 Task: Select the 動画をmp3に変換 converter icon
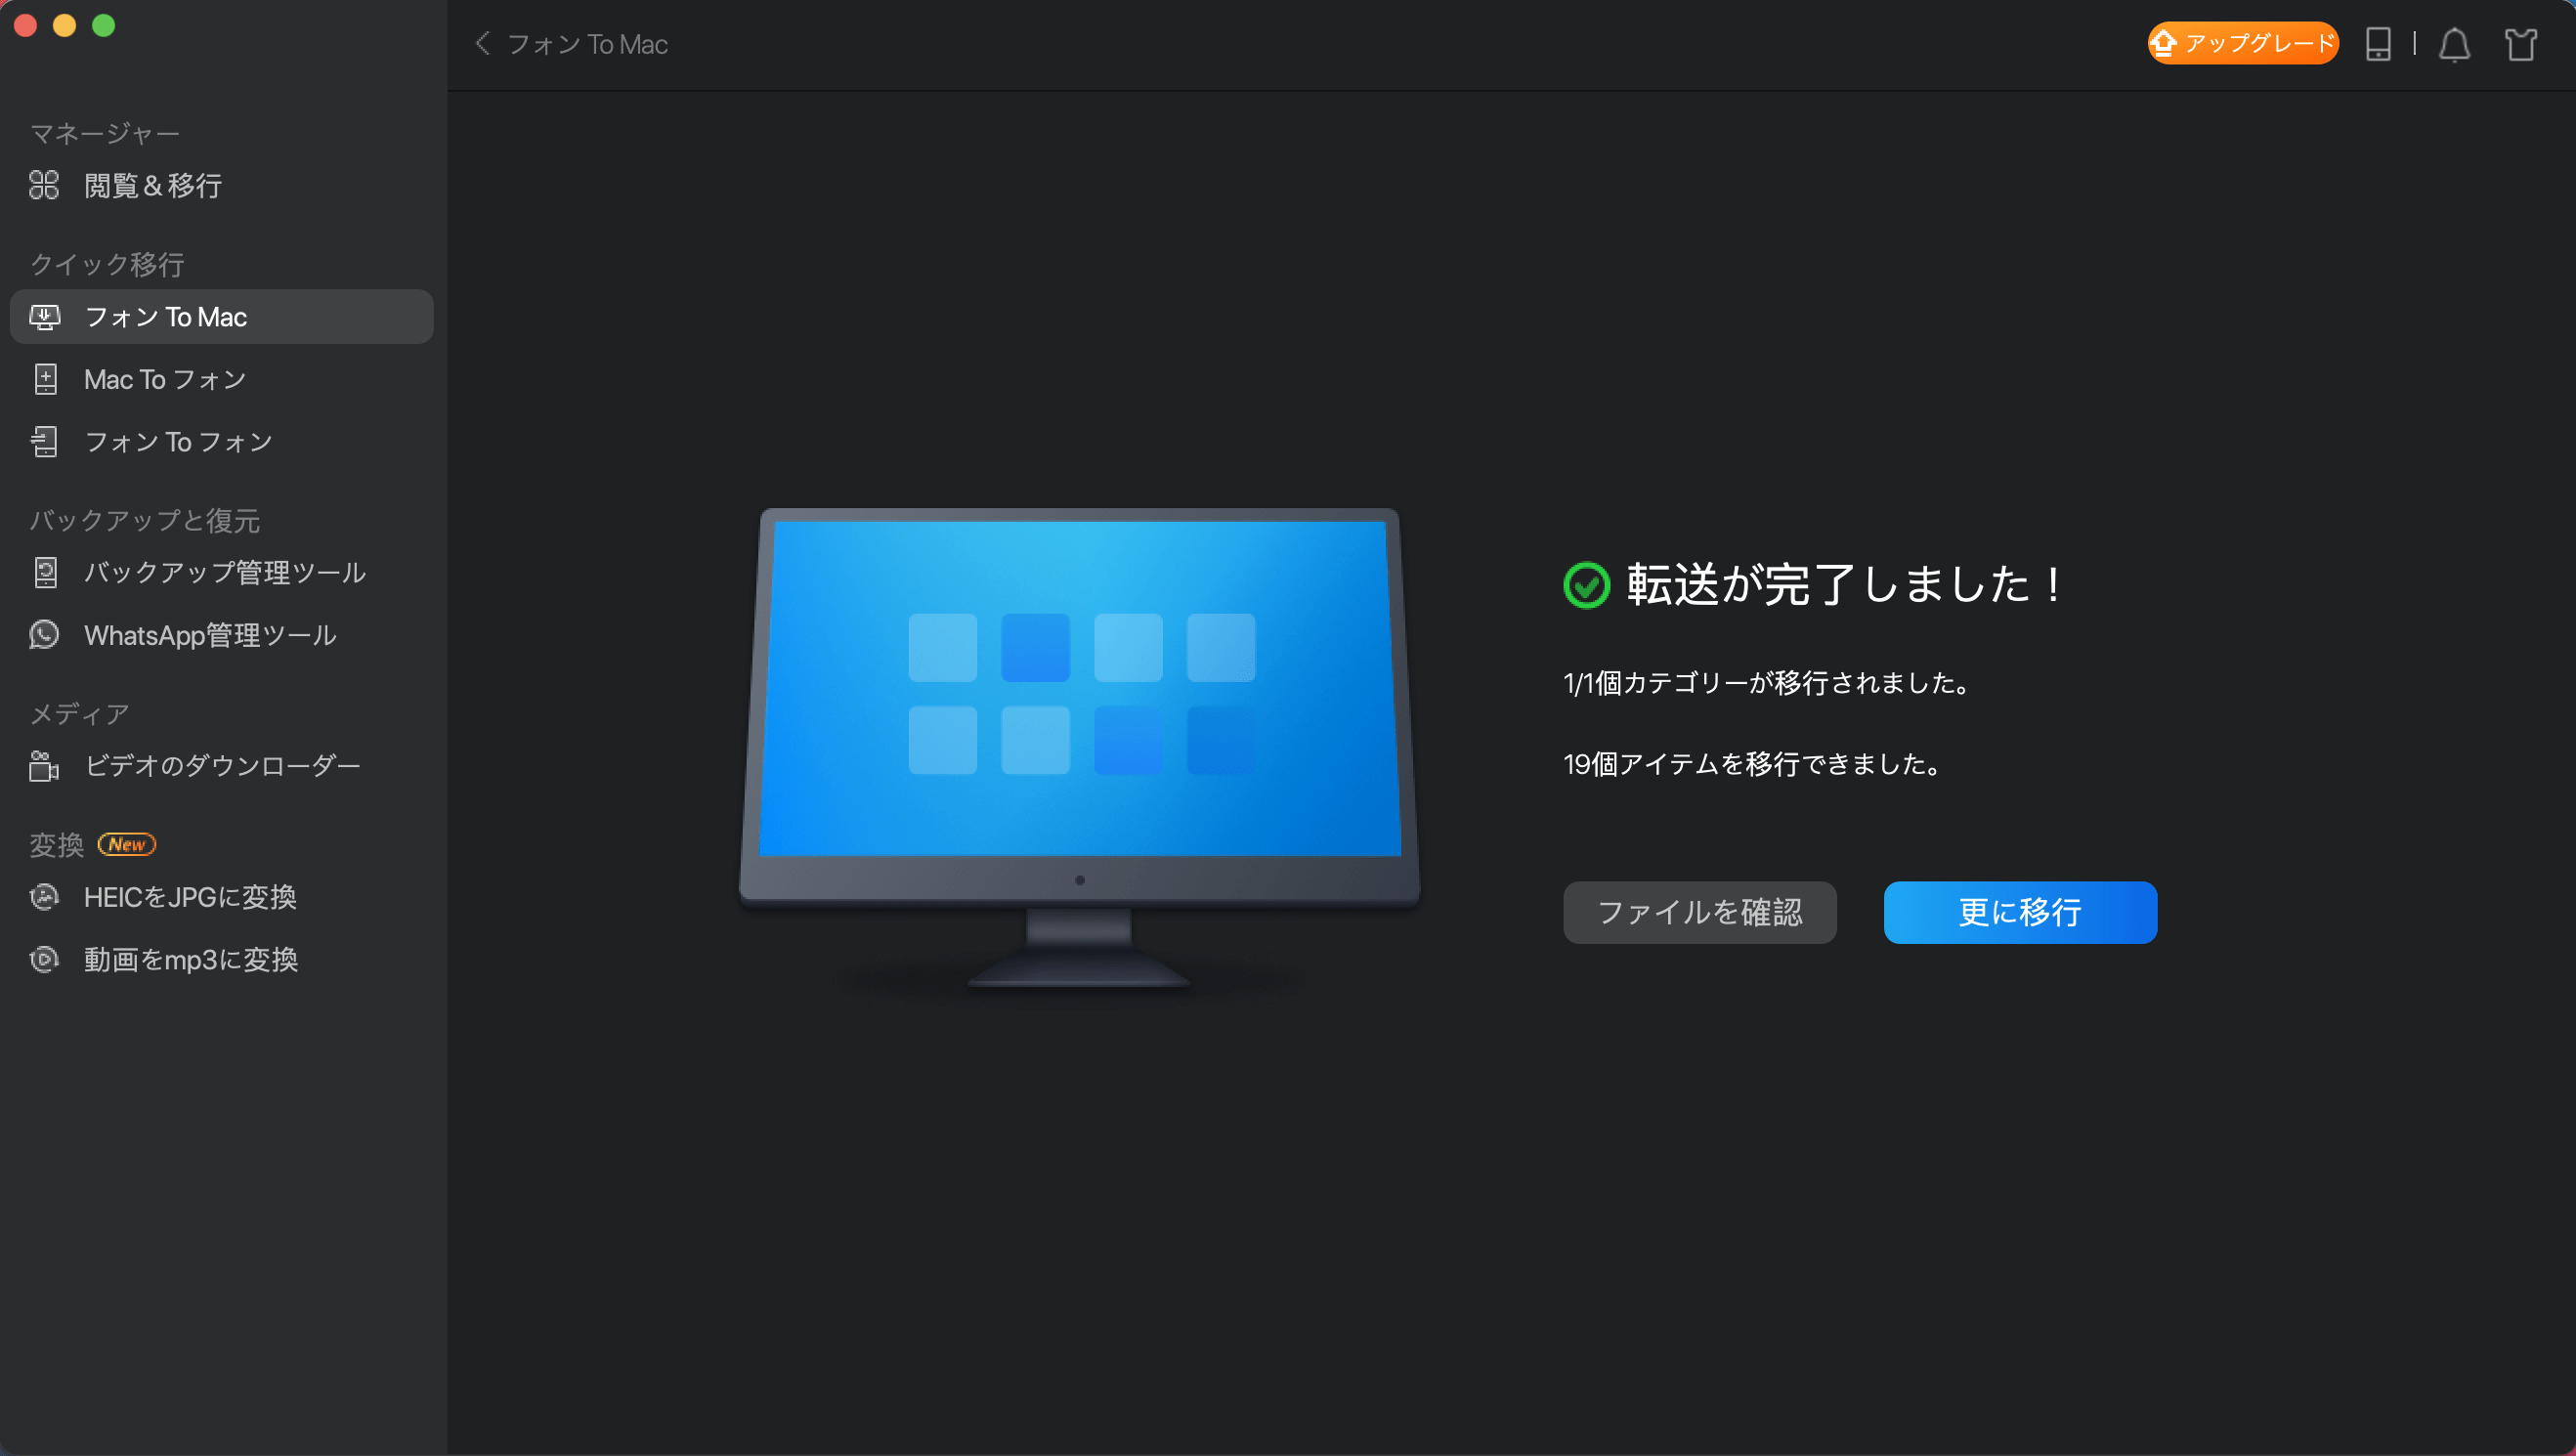(x=44, y=959)
